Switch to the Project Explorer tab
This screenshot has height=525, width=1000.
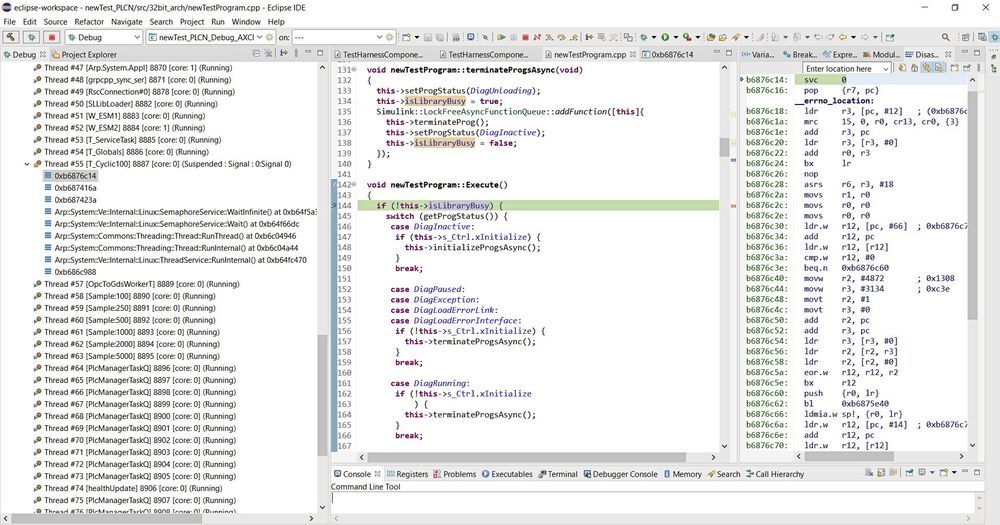[x=88, y=54]
